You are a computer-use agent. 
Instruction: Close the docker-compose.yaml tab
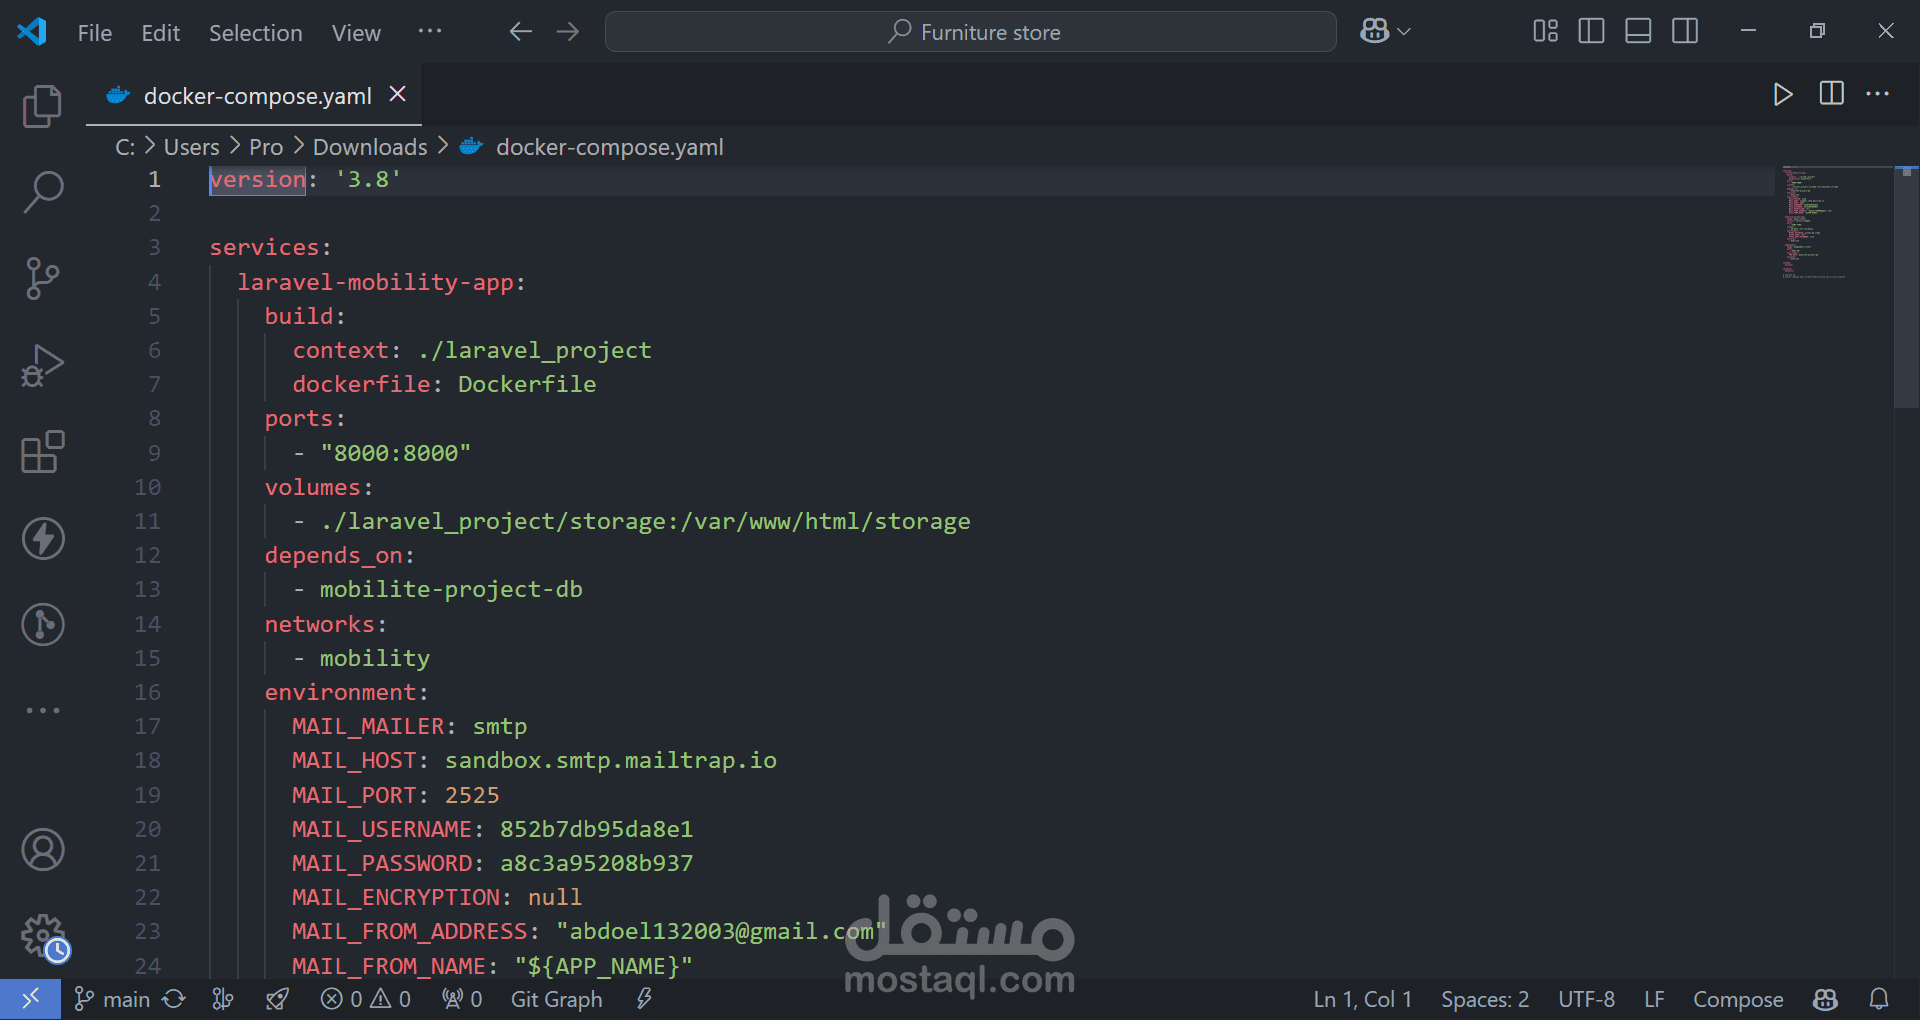tap(397, 94)
